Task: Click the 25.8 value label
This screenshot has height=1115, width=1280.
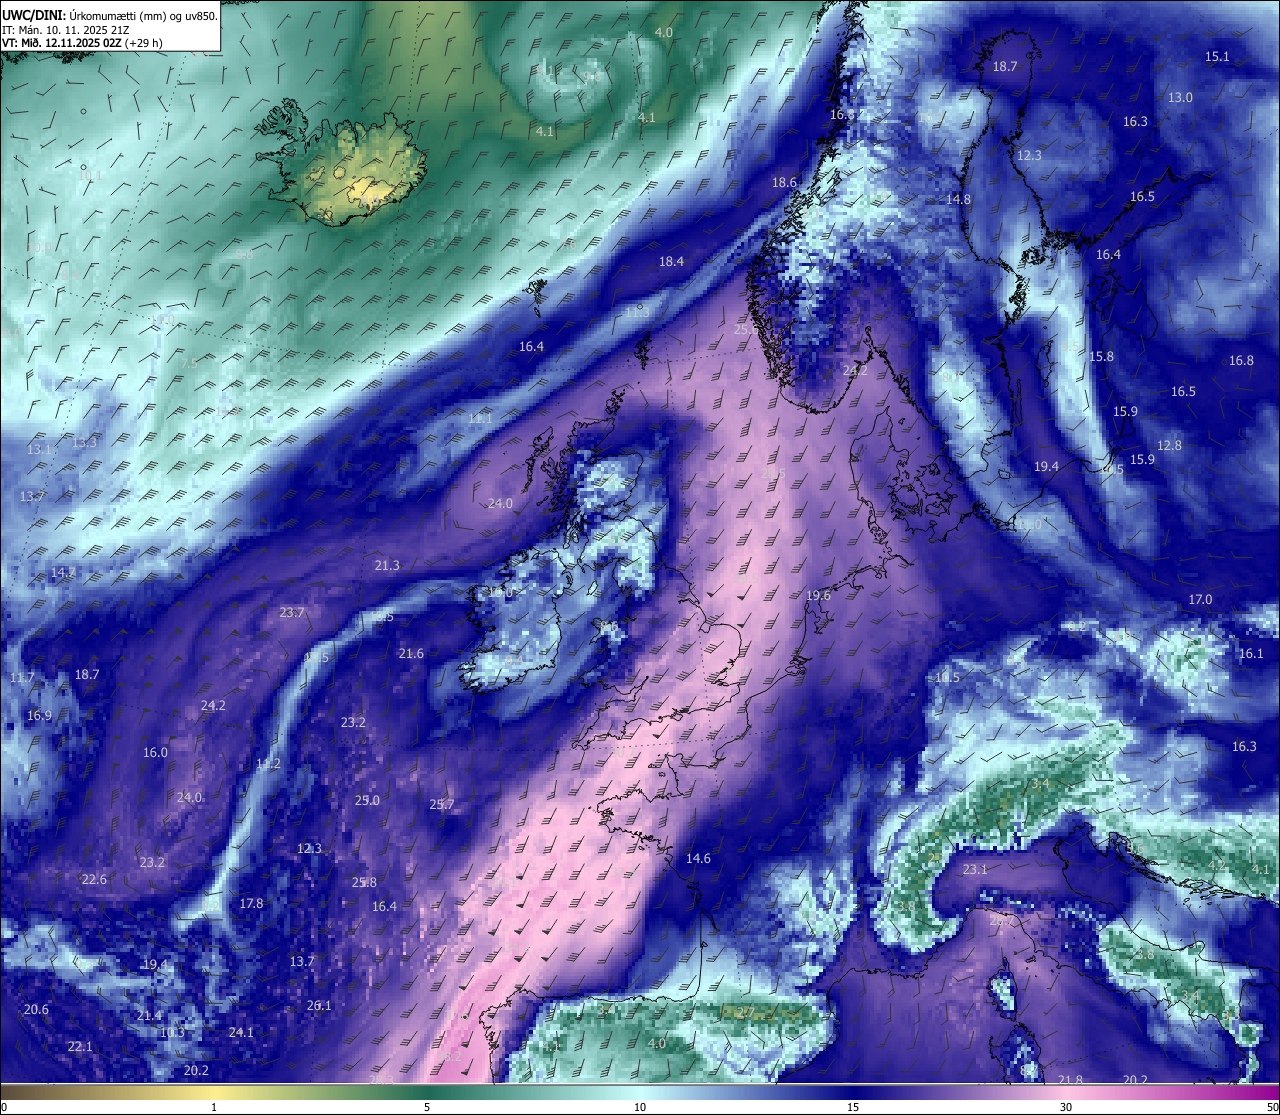Action: point(364,883)
